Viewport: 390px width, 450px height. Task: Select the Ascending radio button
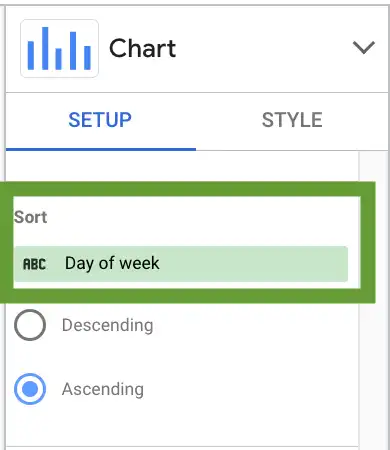(x=30, y=389)
